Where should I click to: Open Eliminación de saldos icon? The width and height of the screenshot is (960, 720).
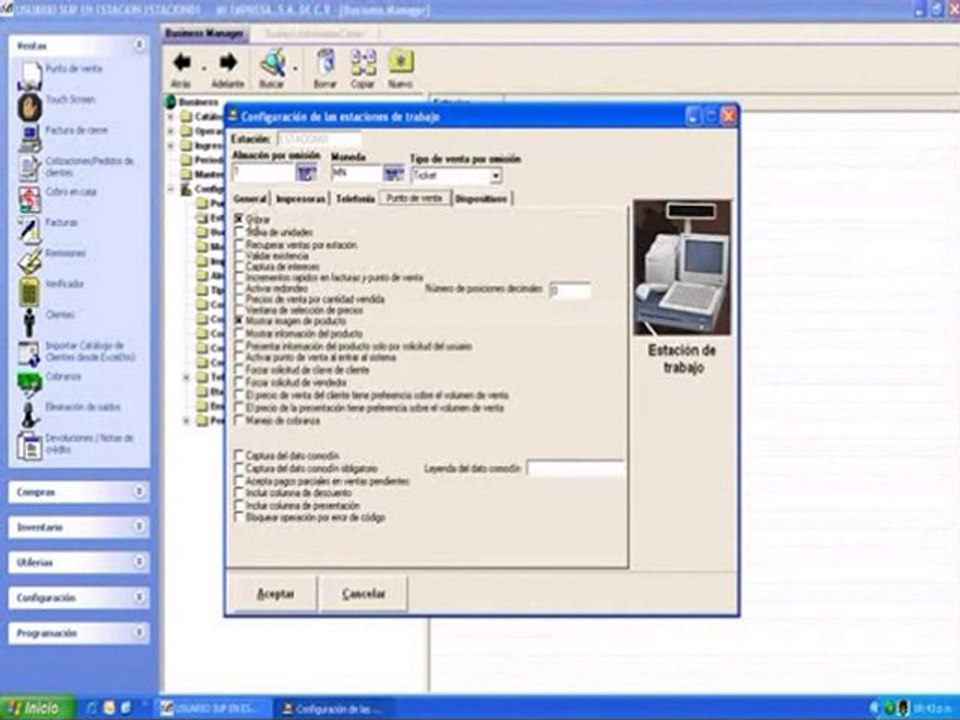click(29, 414)
